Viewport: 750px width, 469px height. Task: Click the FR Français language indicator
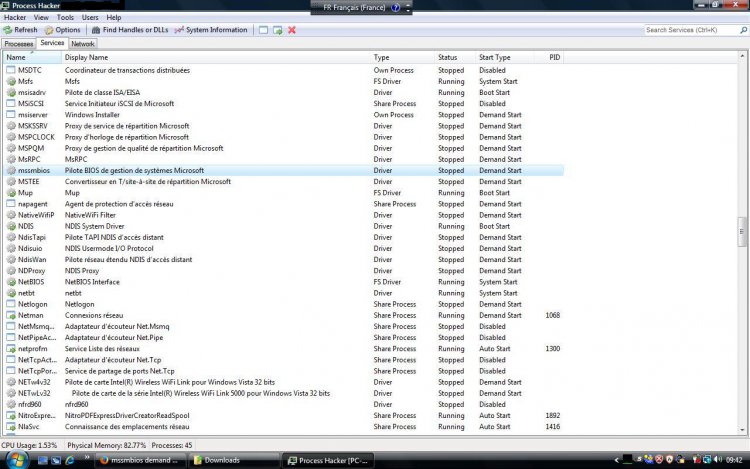point(354,8)
